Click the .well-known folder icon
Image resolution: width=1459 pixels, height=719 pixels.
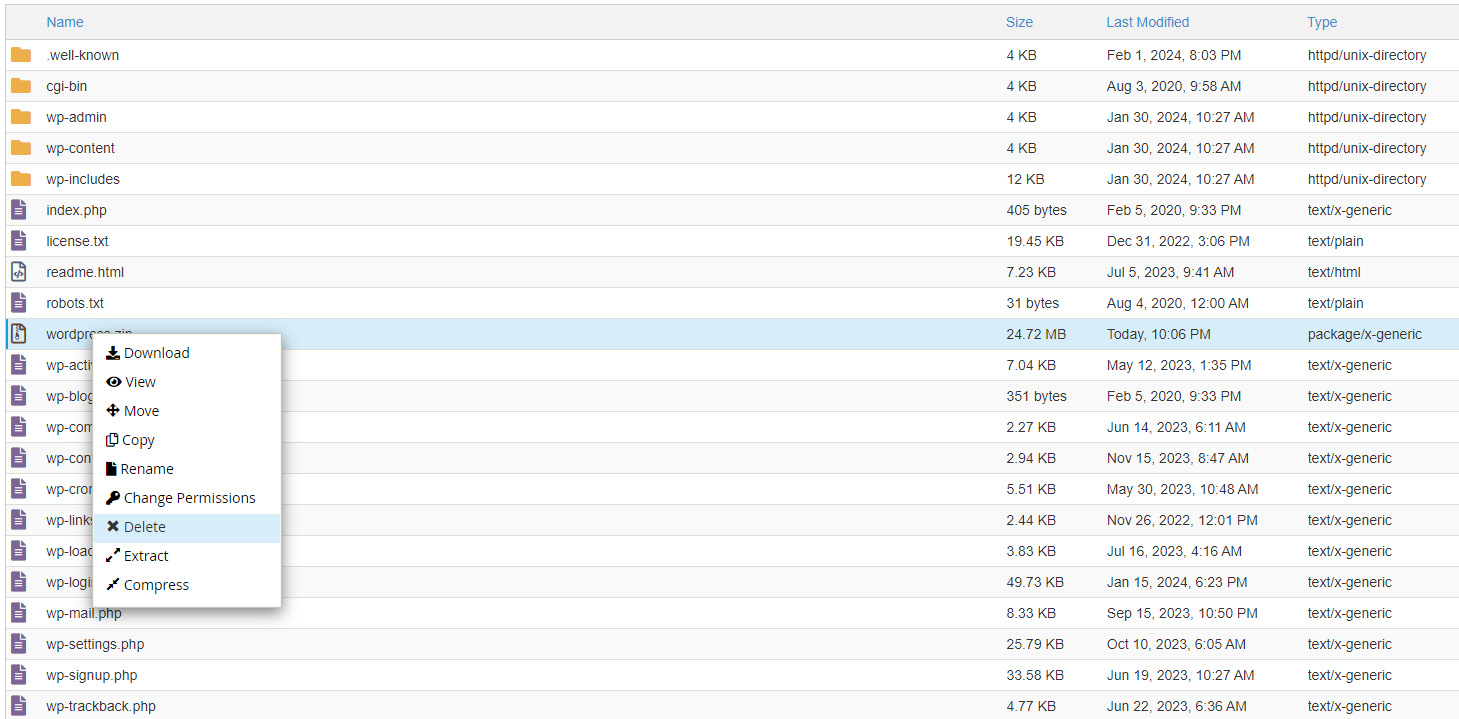[20, 55]
